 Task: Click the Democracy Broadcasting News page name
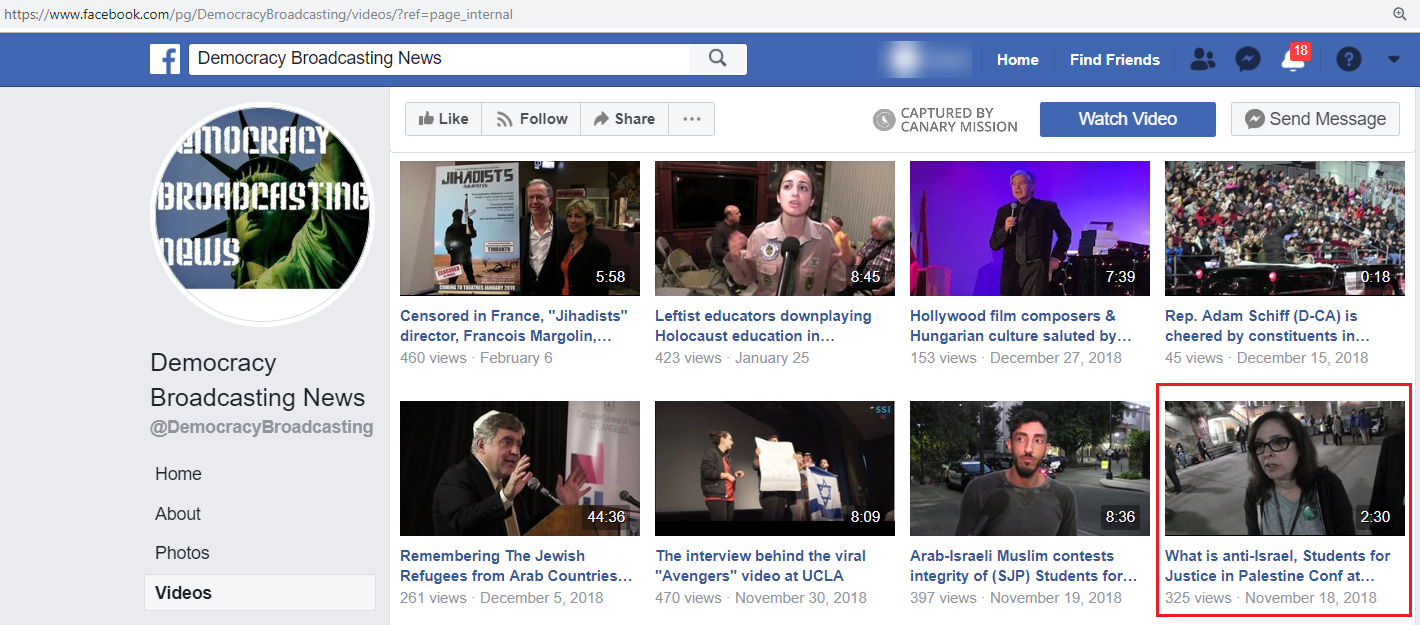pos(257,380)
